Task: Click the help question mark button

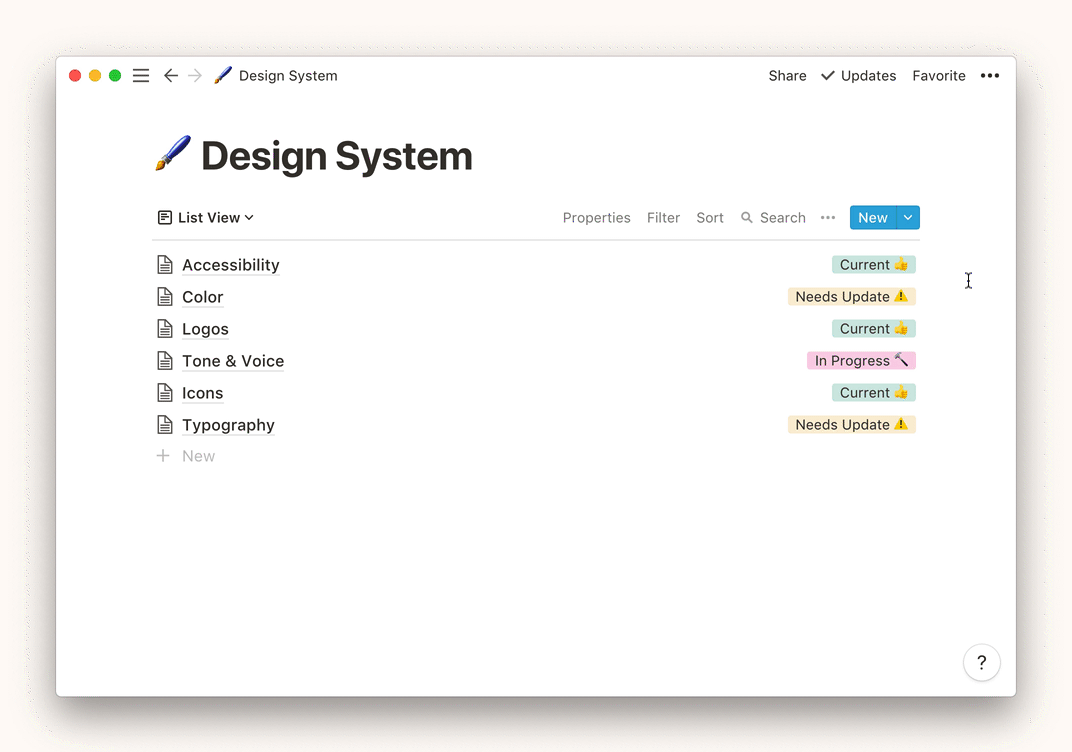Action: pyautogui.click(x=981, y=662)
